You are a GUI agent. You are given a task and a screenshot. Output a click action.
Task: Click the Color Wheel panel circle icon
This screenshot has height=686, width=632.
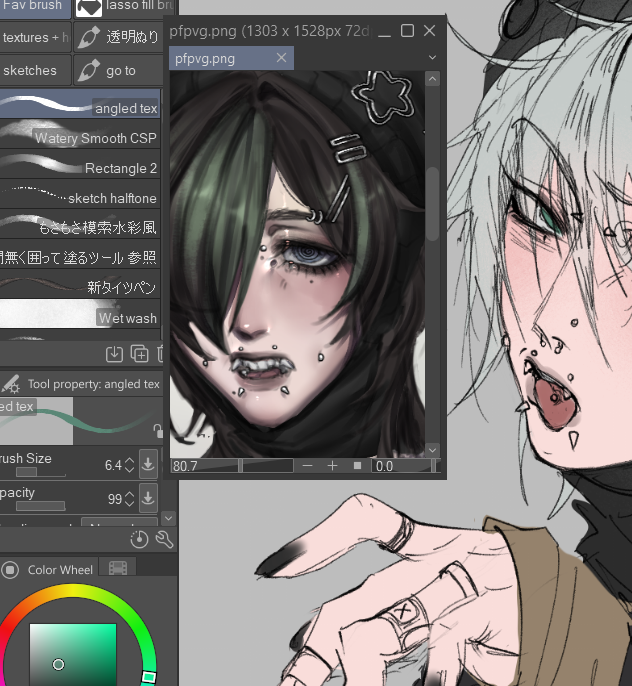[10, 570]
